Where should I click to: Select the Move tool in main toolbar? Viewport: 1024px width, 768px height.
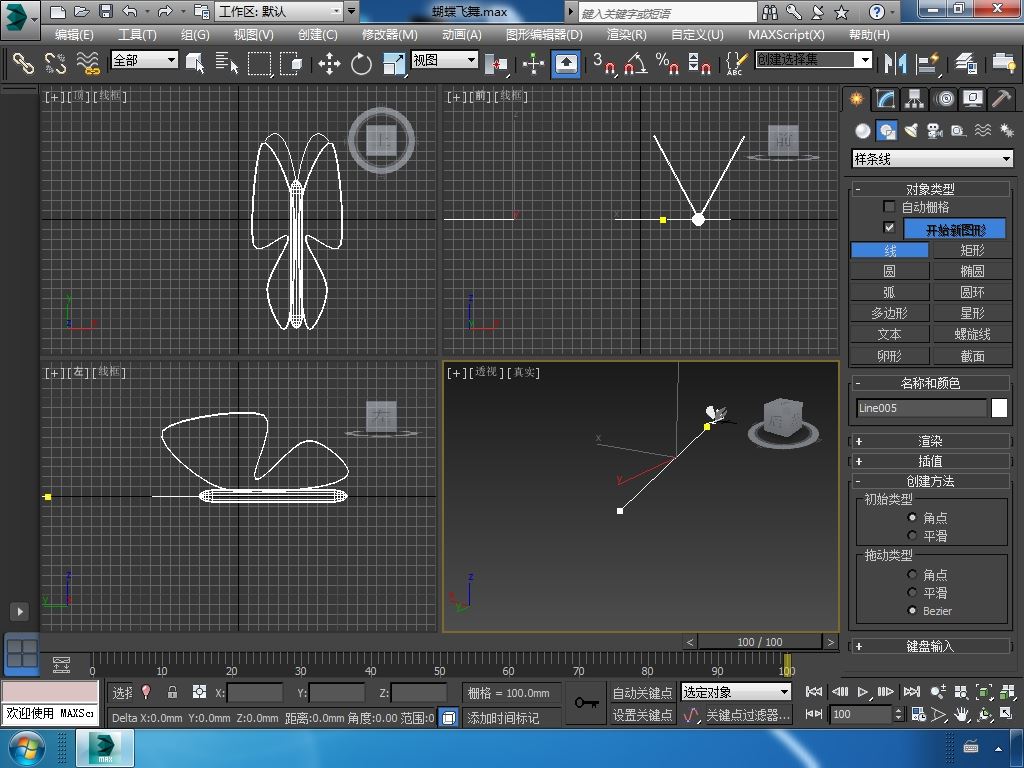(329, 64)
